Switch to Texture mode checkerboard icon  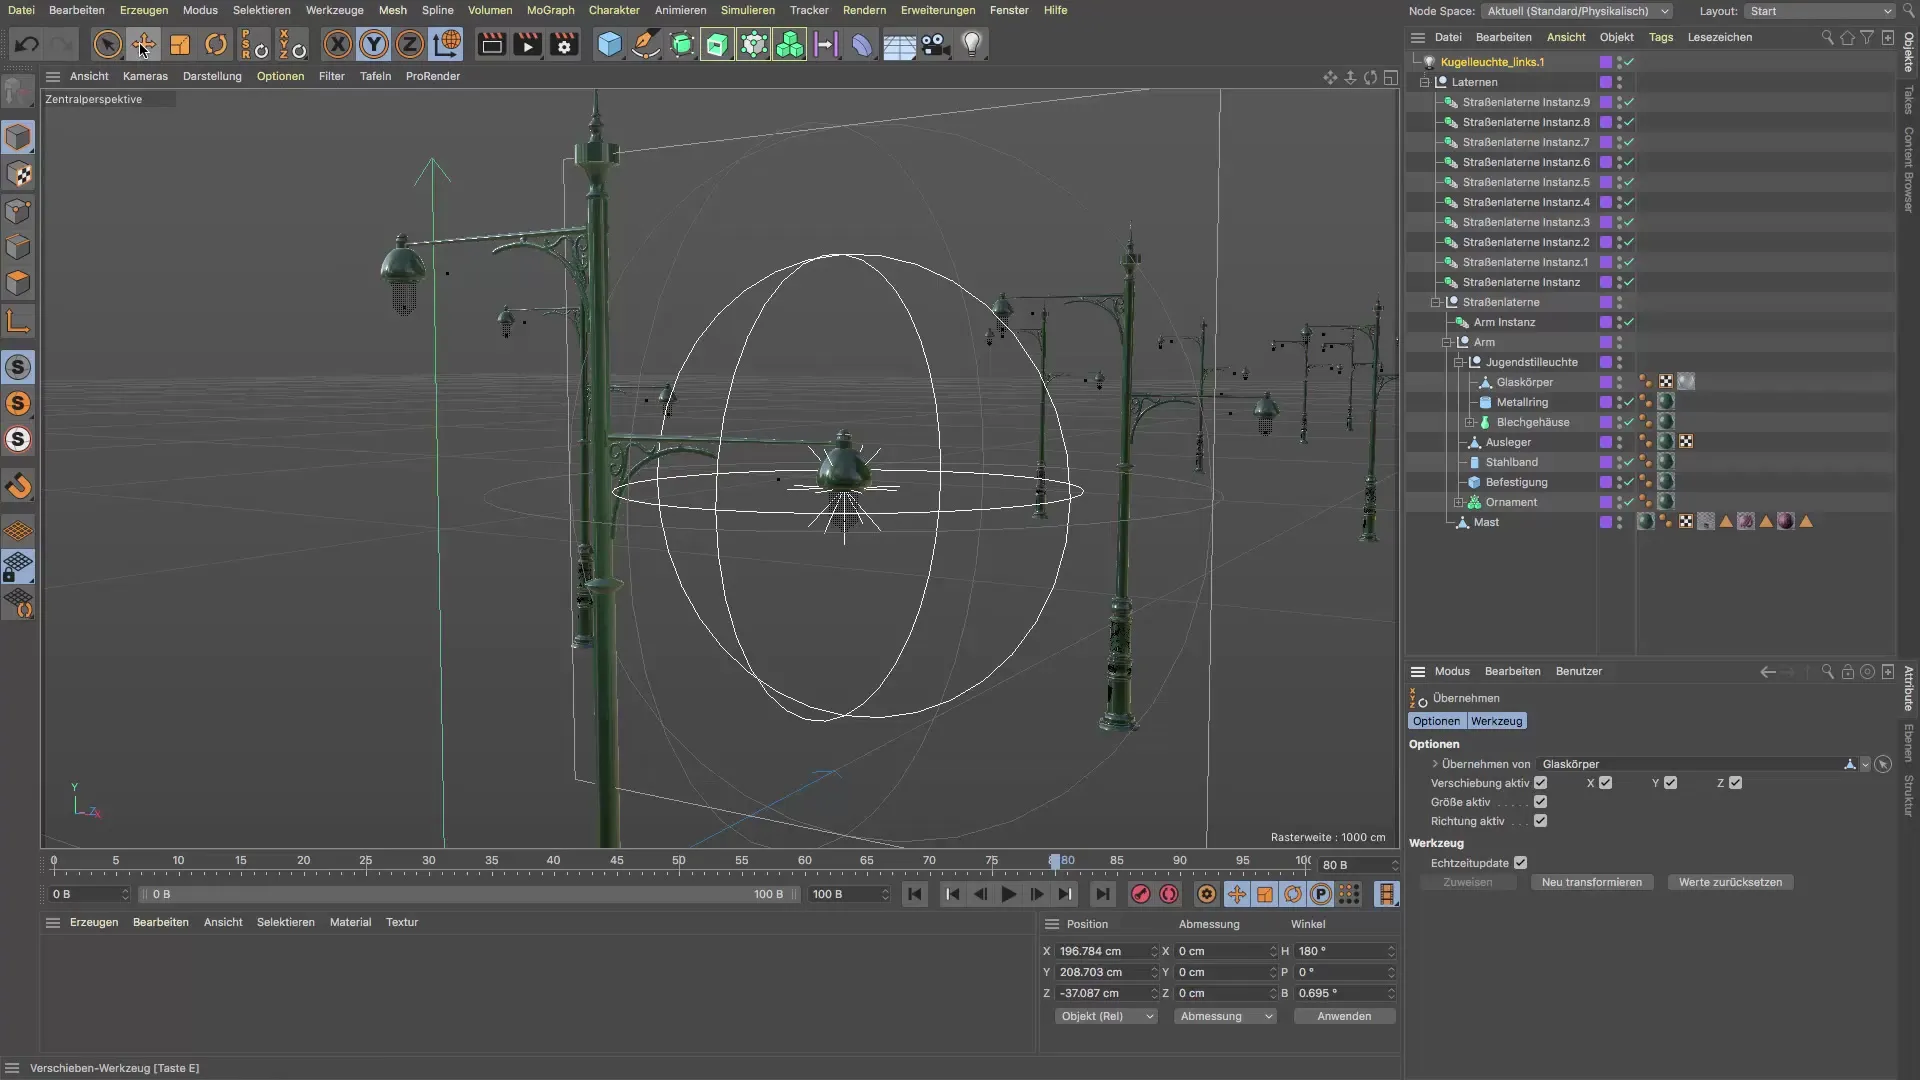pyautogui.click(x=18, y=174)
